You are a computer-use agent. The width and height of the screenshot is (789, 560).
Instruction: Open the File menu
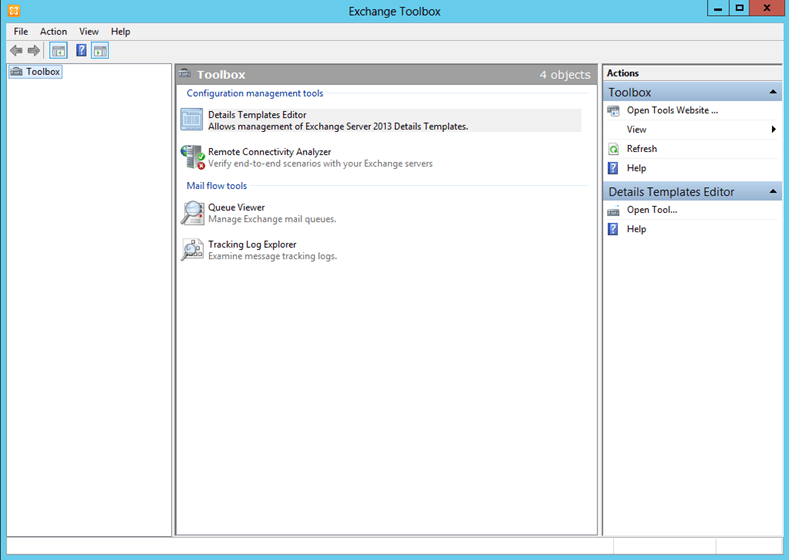(x=21, y=31)
